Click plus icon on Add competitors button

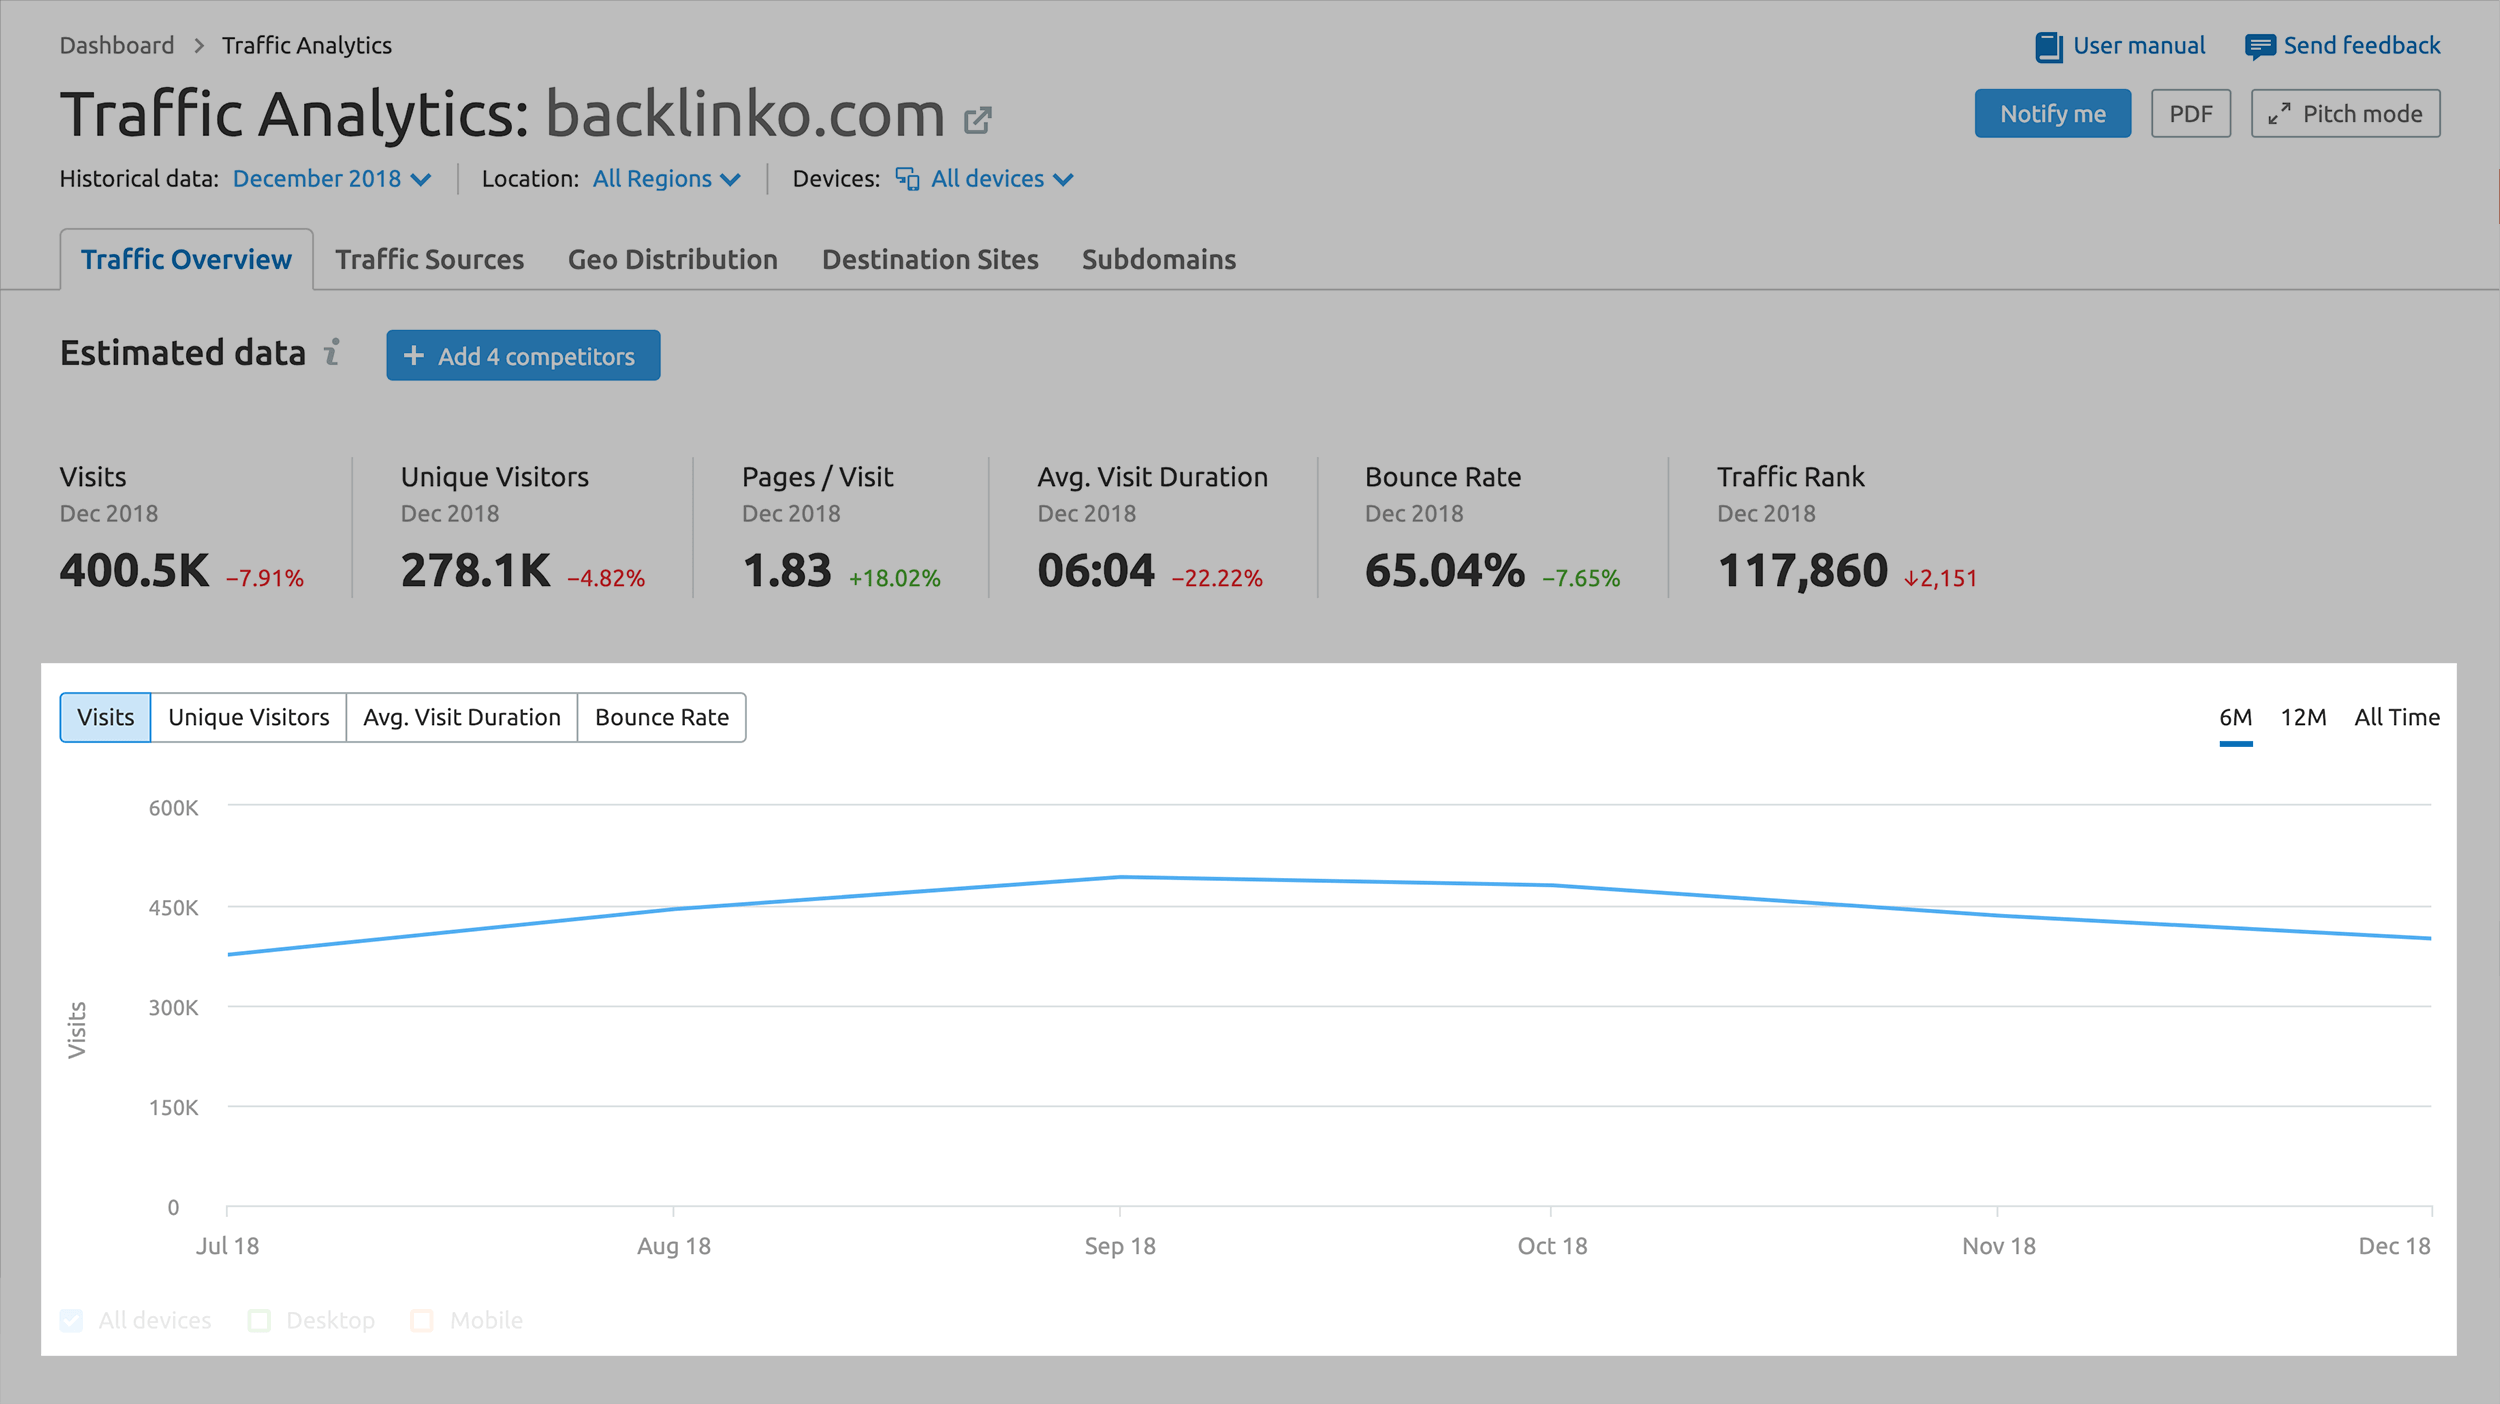[x=413, y=356]
